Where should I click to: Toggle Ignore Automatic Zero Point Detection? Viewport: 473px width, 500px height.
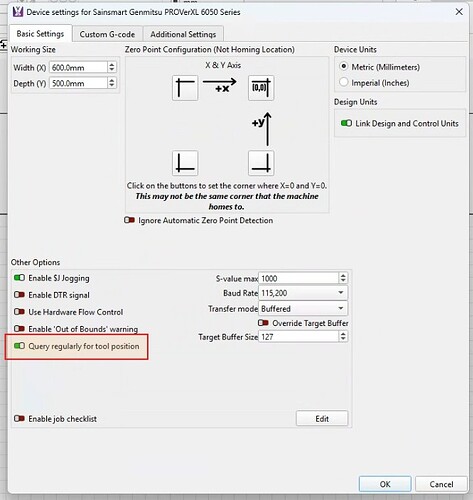[x=129, y=220]
